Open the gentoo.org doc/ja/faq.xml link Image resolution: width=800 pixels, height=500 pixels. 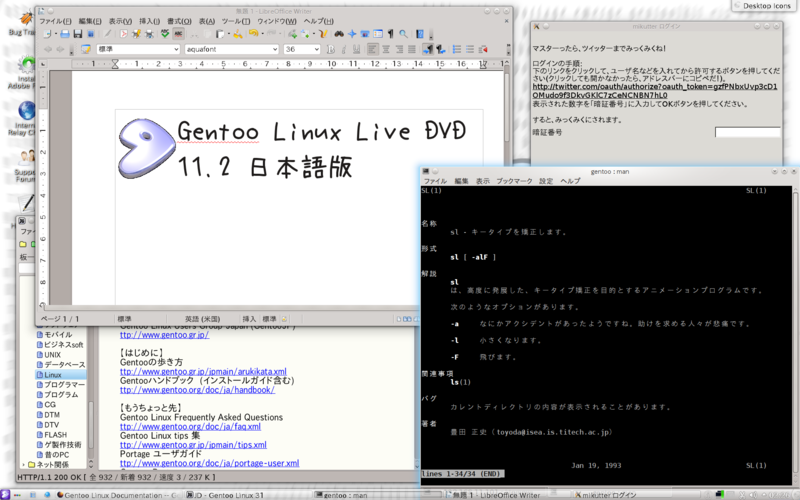(190, 427)
